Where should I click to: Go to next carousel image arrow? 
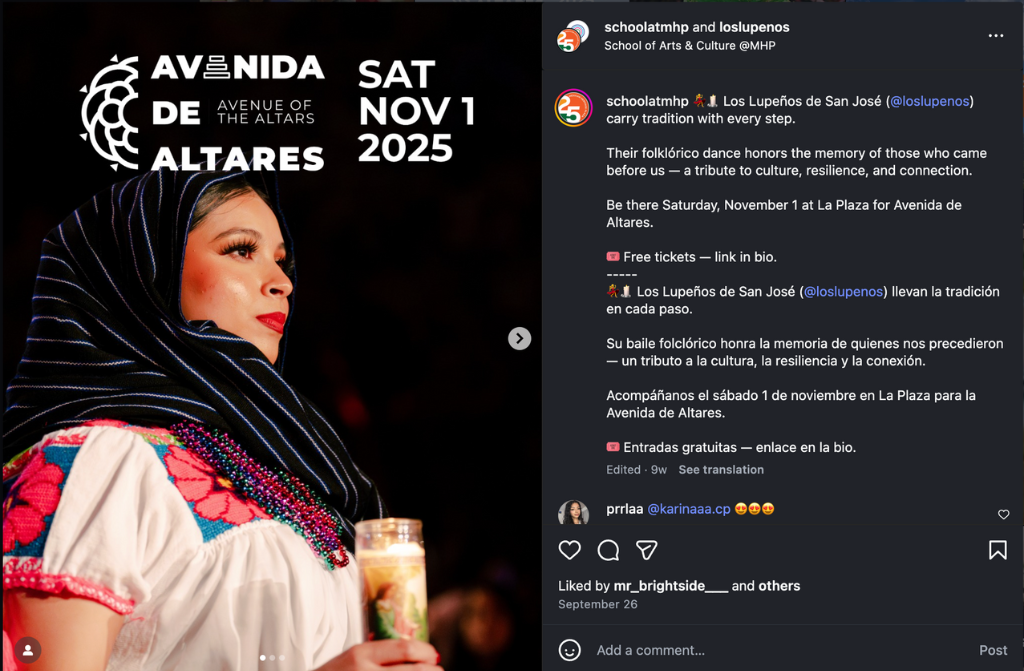[x=519, y=338]
